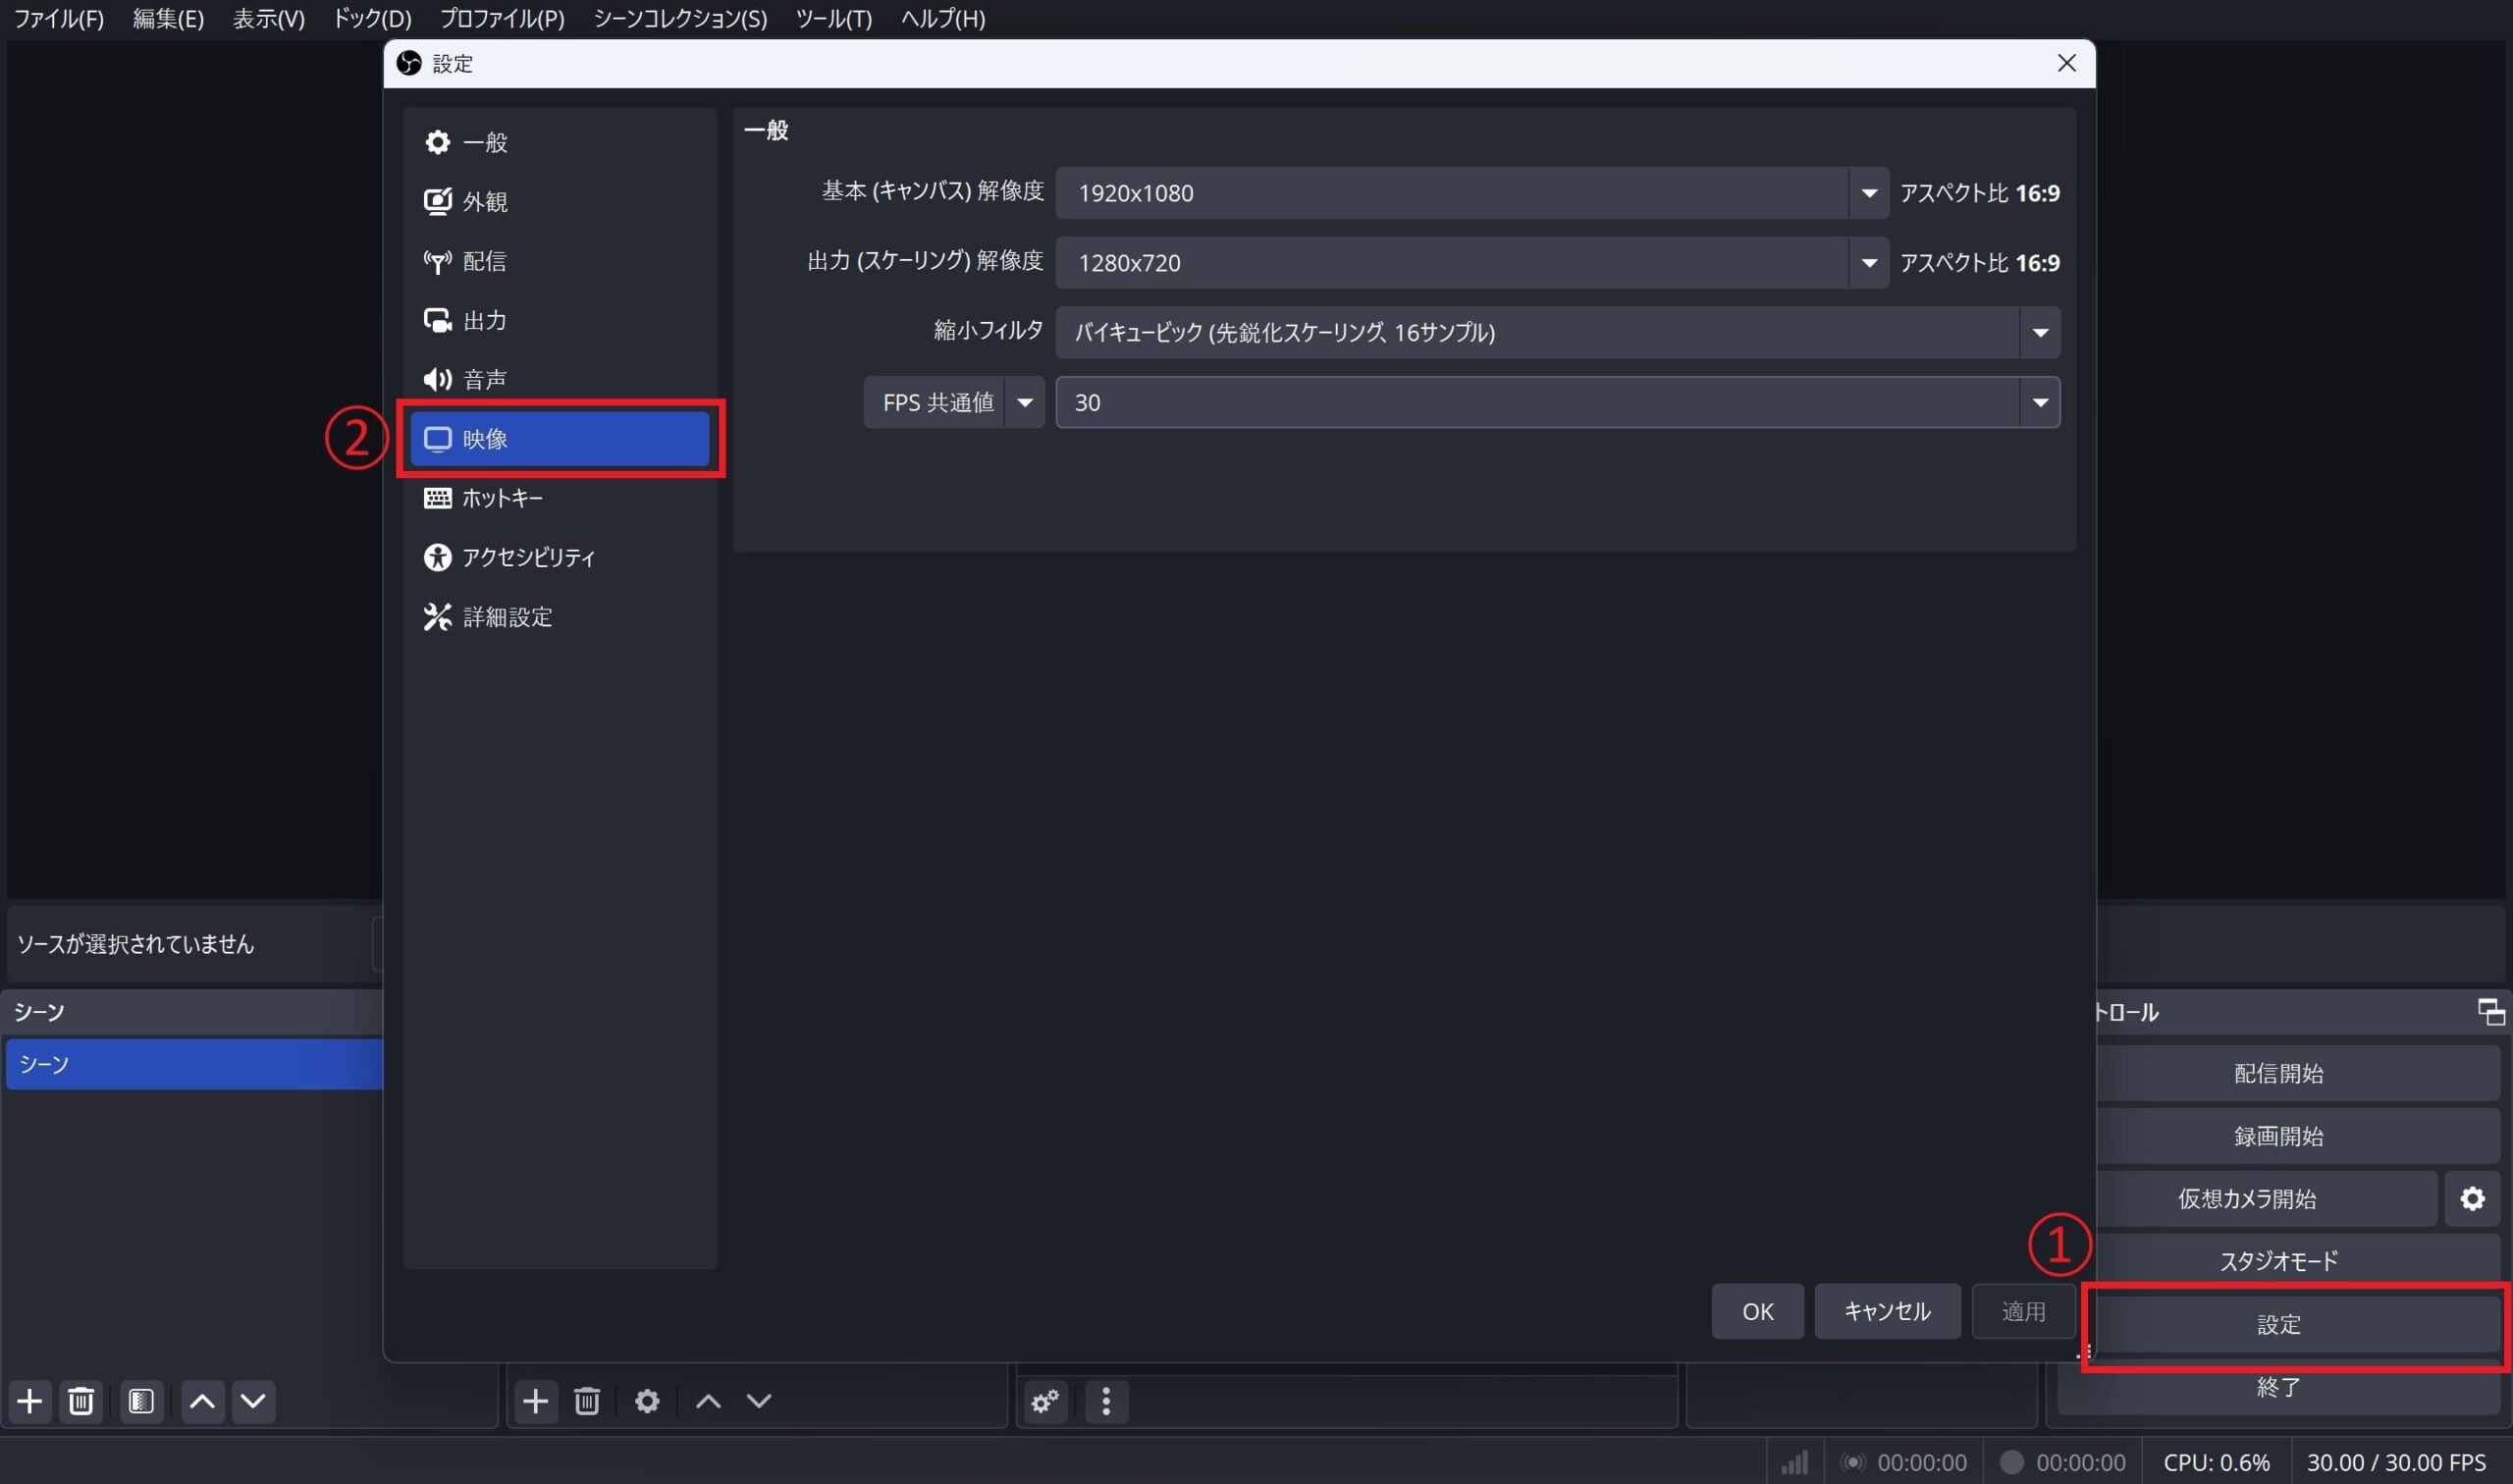Open the 出力 output settings category
The width and height of the screenshot is (2513, 1484).
559,320
